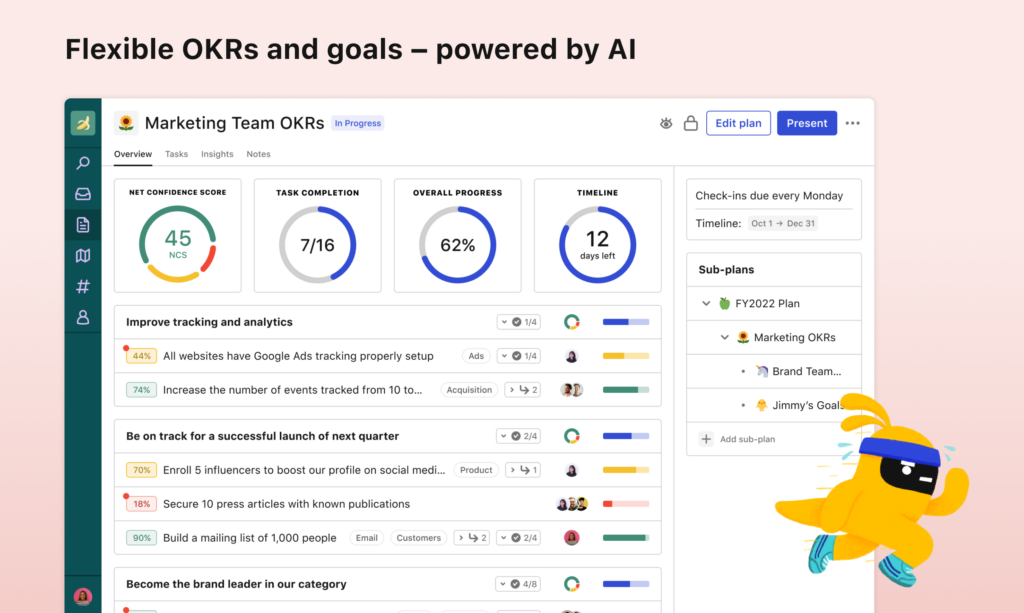This screenshot has width=1024, height=613.
Task: Click progress bar for mailing list key result
Action: coord(625,538)
